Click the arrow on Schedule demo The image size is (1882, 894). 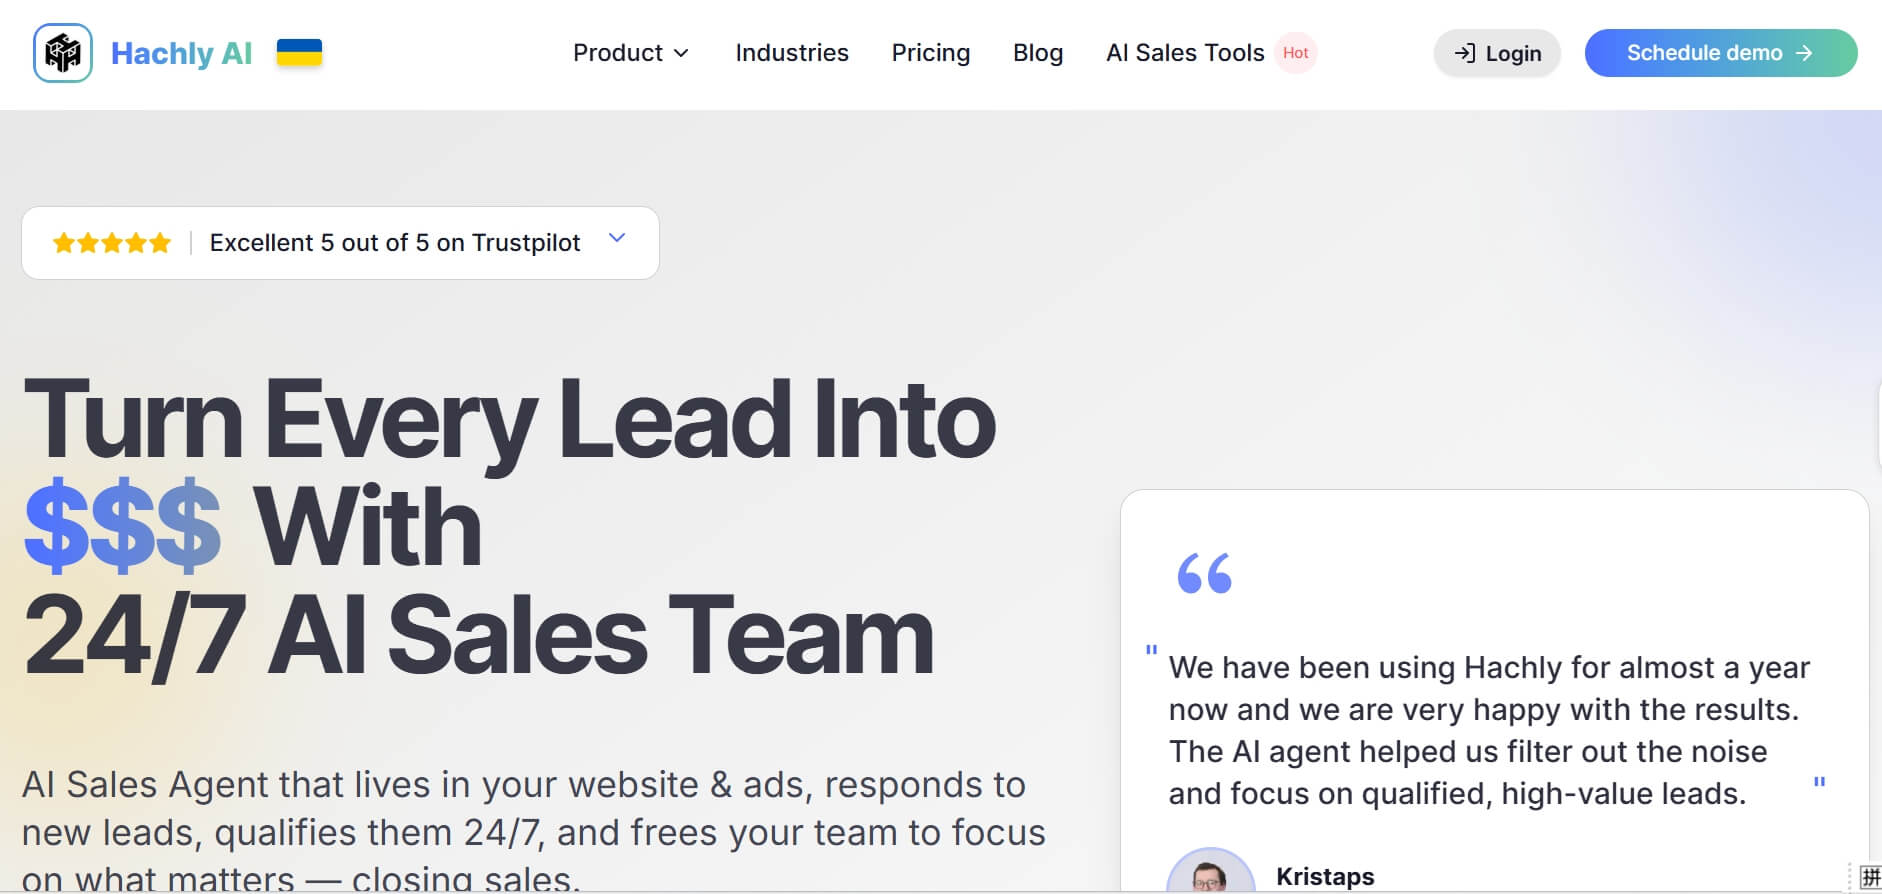[1804, 53]
